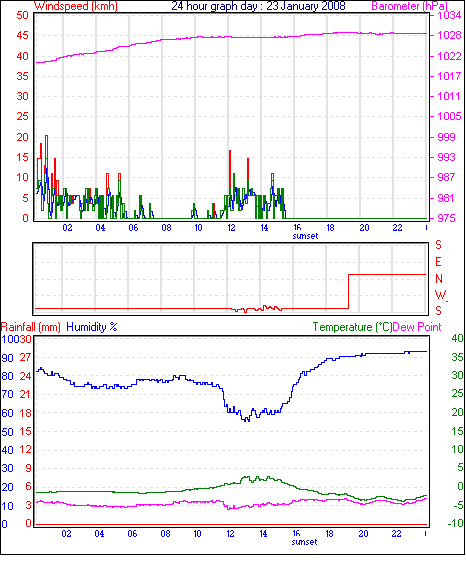The image size is (466, 563).
Task: Click the 24 hour graph day title
Action: pos(258,6)
